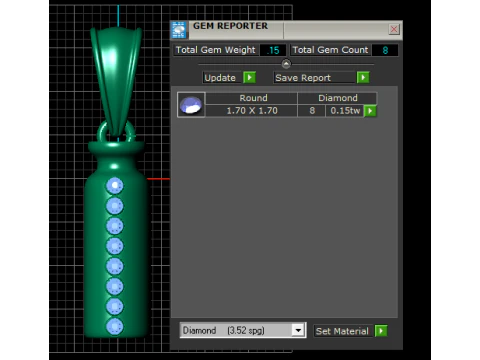Select the Round shape cell
Screen dimensions: 480x360
pyautogui.click(x=252, y=98)
